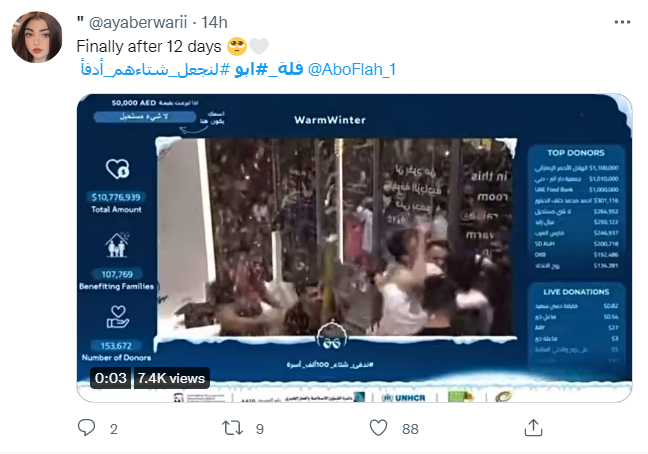This screenshot has height=454, width=648.
Task: Open the #لنجعل_شتاءهم_أدفأ hashtag
Action: (x=155, y=69)
